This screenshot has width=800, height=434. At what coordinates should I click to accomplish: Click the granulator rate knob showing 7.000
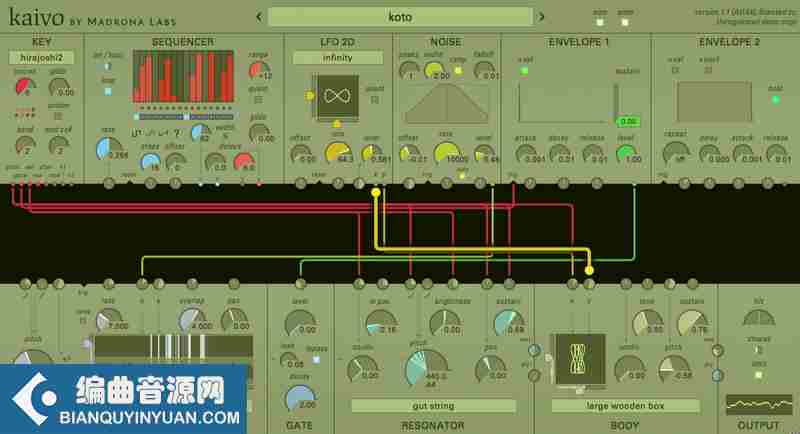pyautogui.click(x=109, y=320)
